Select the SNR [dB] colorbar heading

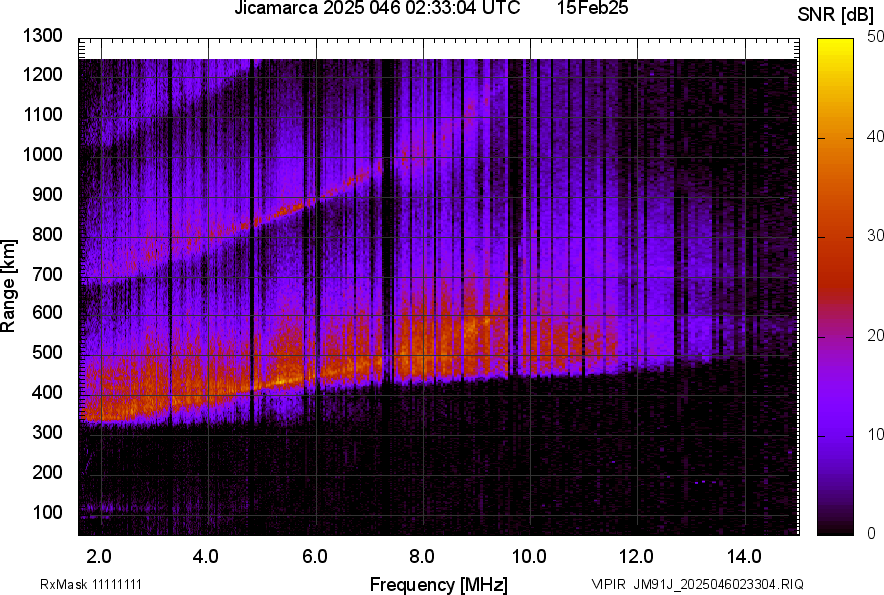coord(838,15)
